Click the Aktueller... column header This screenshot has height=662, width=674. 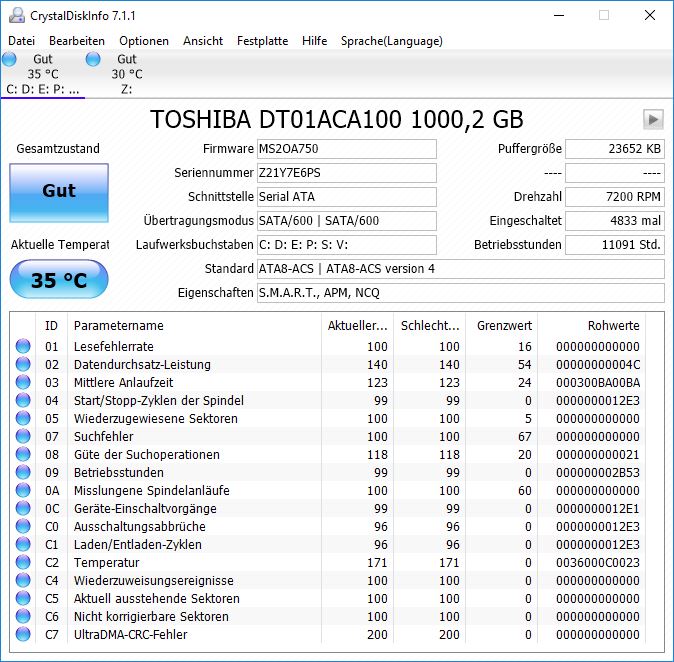click(357, 325)
